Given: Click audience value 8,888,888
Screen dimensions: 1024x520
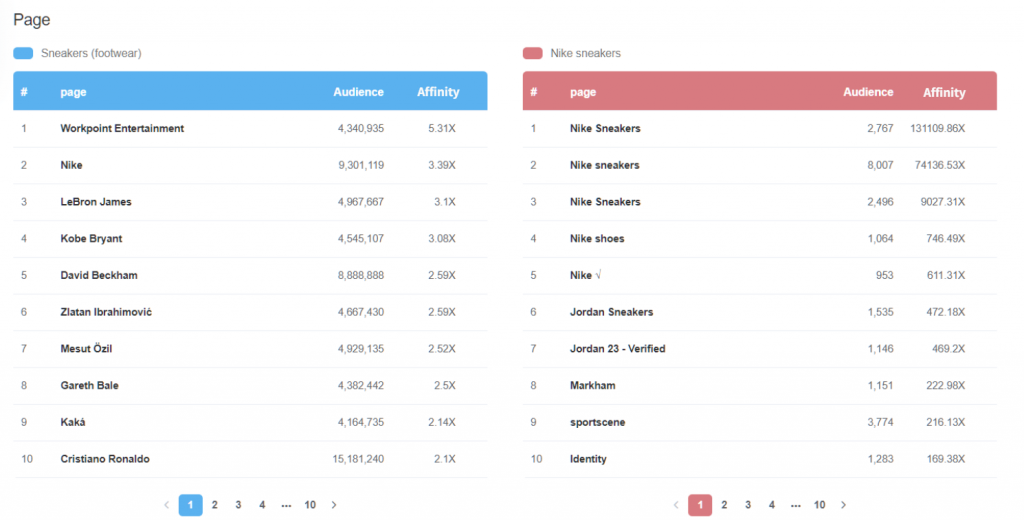Looking at the screenshot, I should (x=360, y=276).
